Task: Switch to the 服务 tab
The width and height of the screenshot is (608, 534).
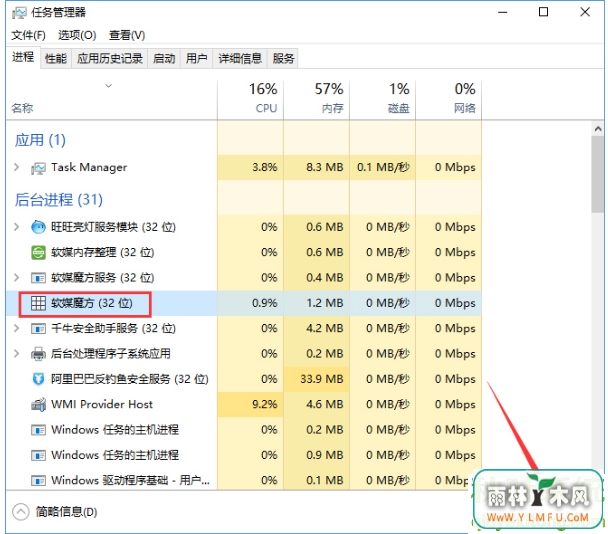Action: pos(283,59)
